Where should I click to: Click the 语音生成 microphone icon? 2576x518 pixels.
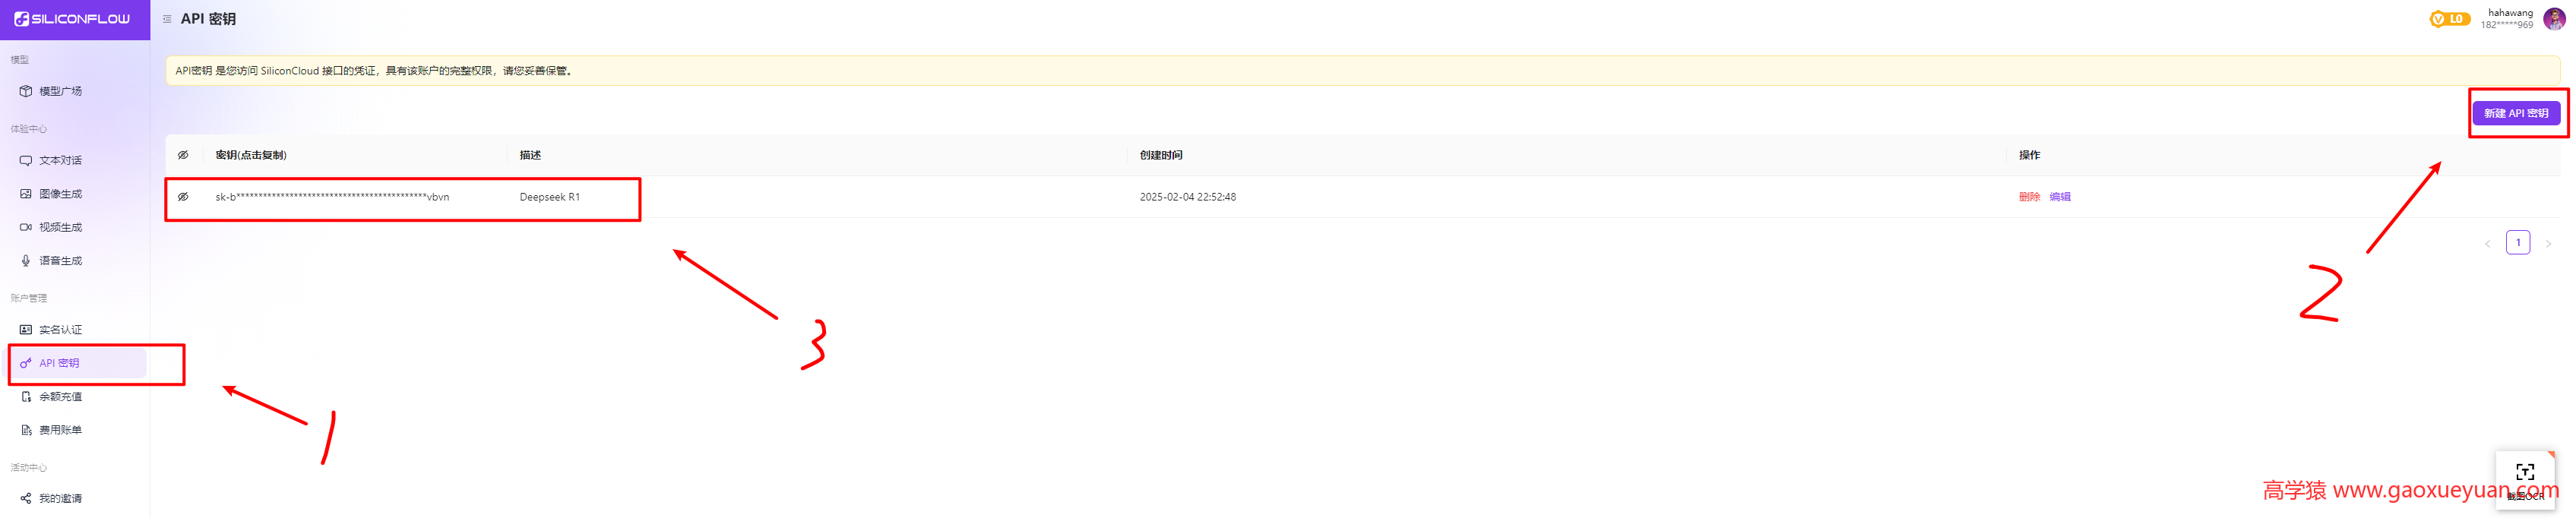coord(26,261)
